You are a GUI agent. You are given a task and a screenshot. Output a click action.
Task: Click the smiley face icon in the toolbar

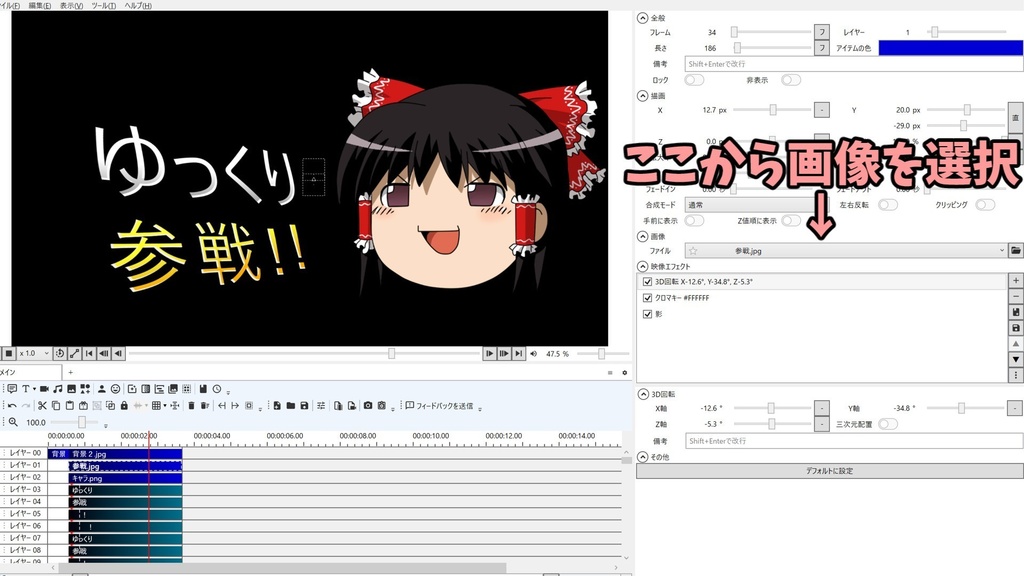116,389
